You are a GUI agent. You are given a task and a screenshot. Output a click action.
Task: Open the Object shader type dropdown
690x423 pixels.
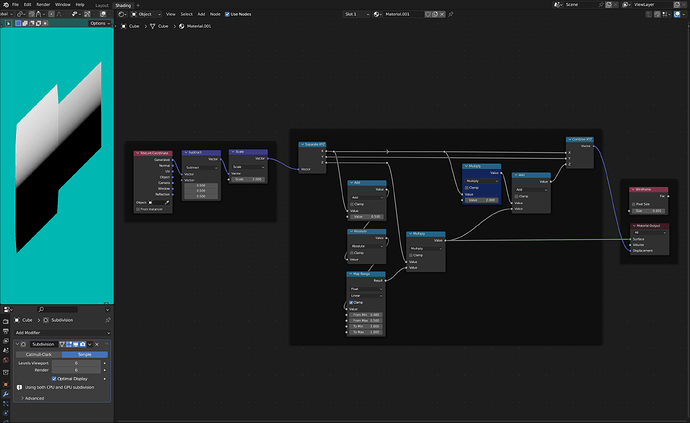click(146, 14)
